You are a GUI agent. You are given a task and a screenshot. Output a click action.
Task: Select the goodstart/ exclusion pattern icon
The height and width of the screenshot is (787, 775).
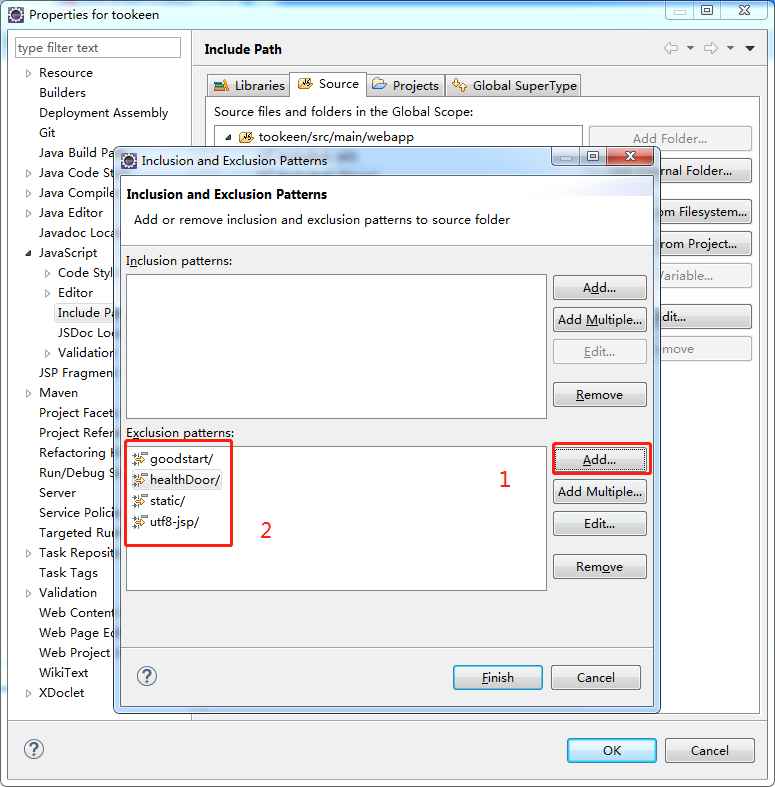point(139,459)
